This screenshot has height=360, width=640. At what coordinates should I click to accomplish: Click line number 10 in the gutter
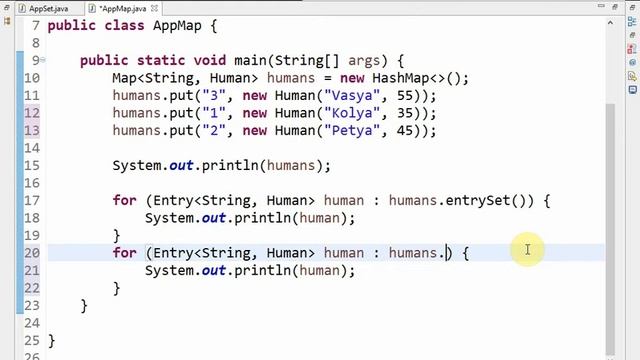pos(32,78)
